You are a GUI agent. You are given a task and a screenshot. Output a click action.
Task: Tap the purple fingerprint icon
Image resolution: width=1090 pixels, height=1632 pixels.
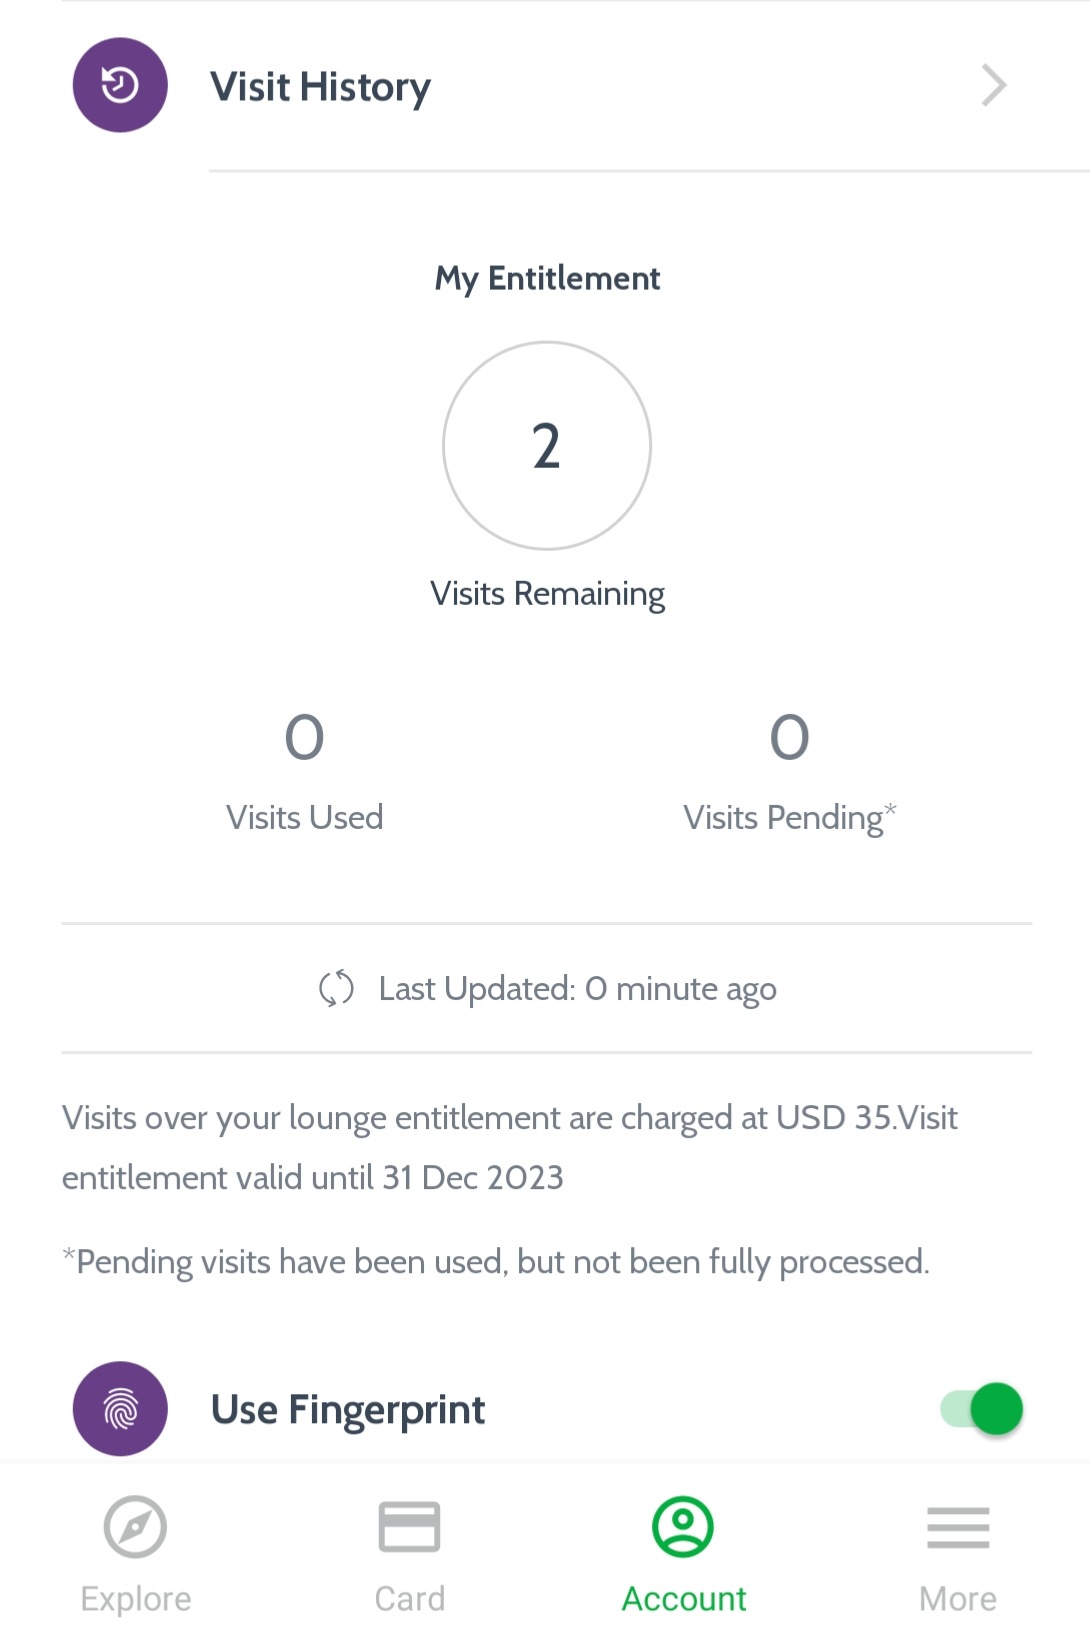(120, 1408)
